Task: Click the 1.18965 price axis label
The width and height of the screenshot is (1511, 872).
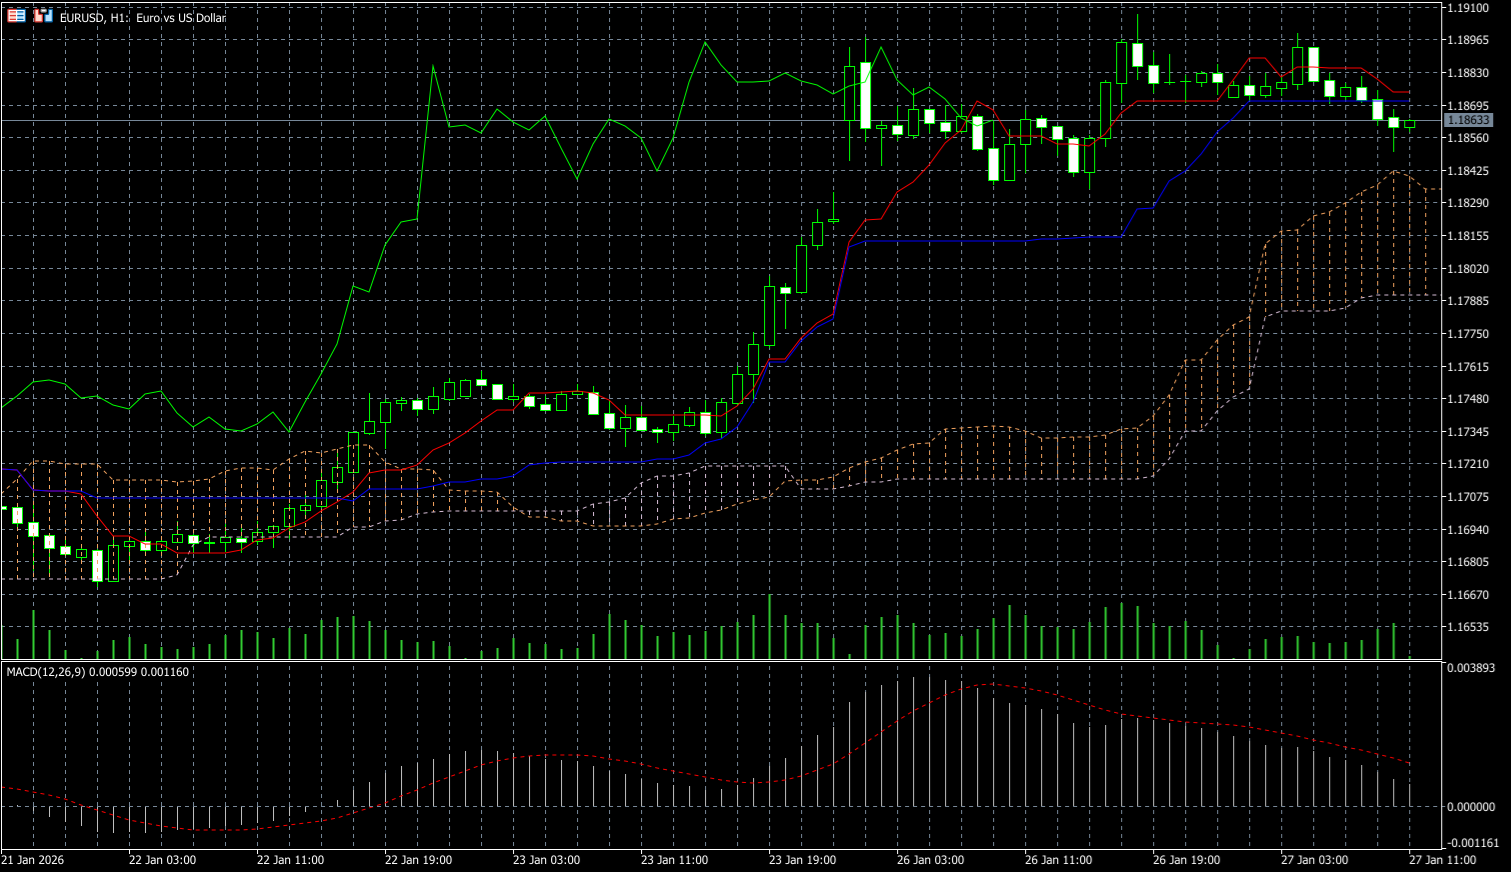Action: [1469, 40]
